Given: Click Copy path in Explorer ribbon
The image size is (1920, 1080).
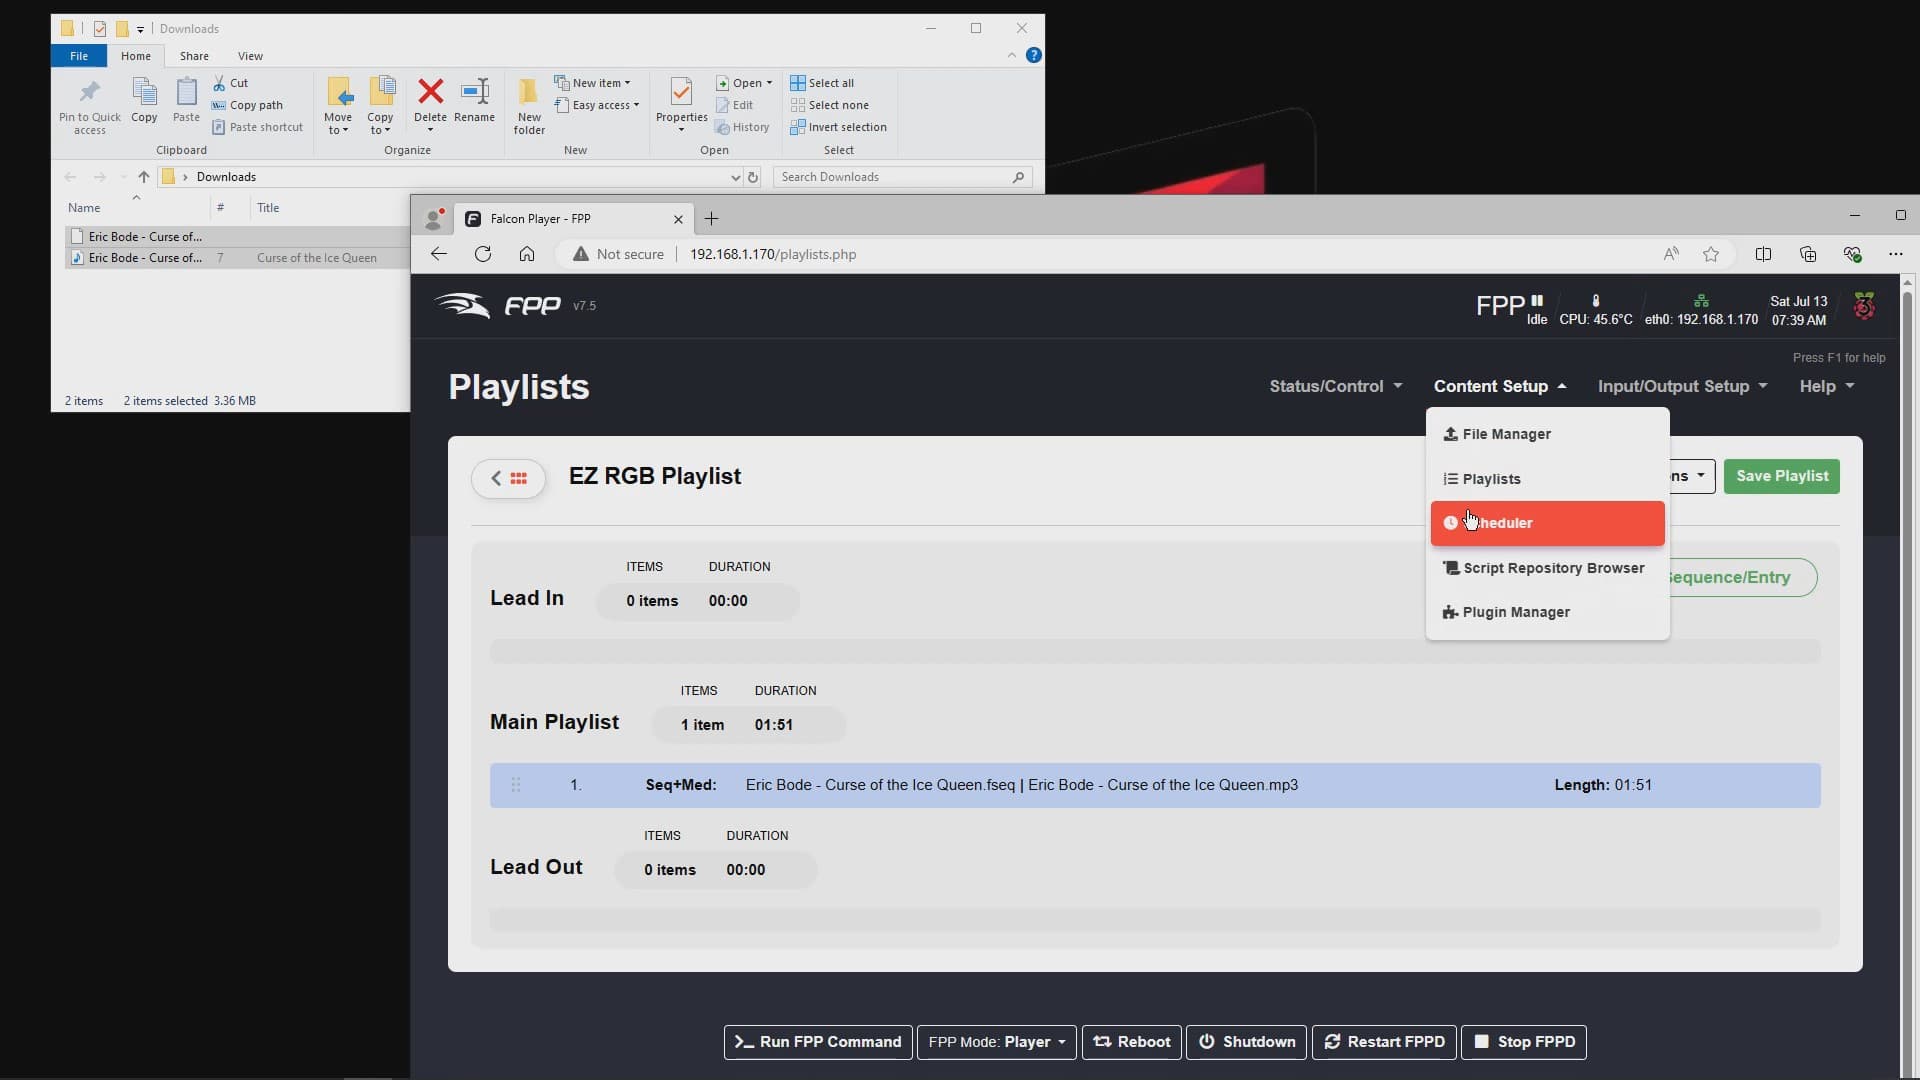Looking at the screenshot, I should (247, 105).
